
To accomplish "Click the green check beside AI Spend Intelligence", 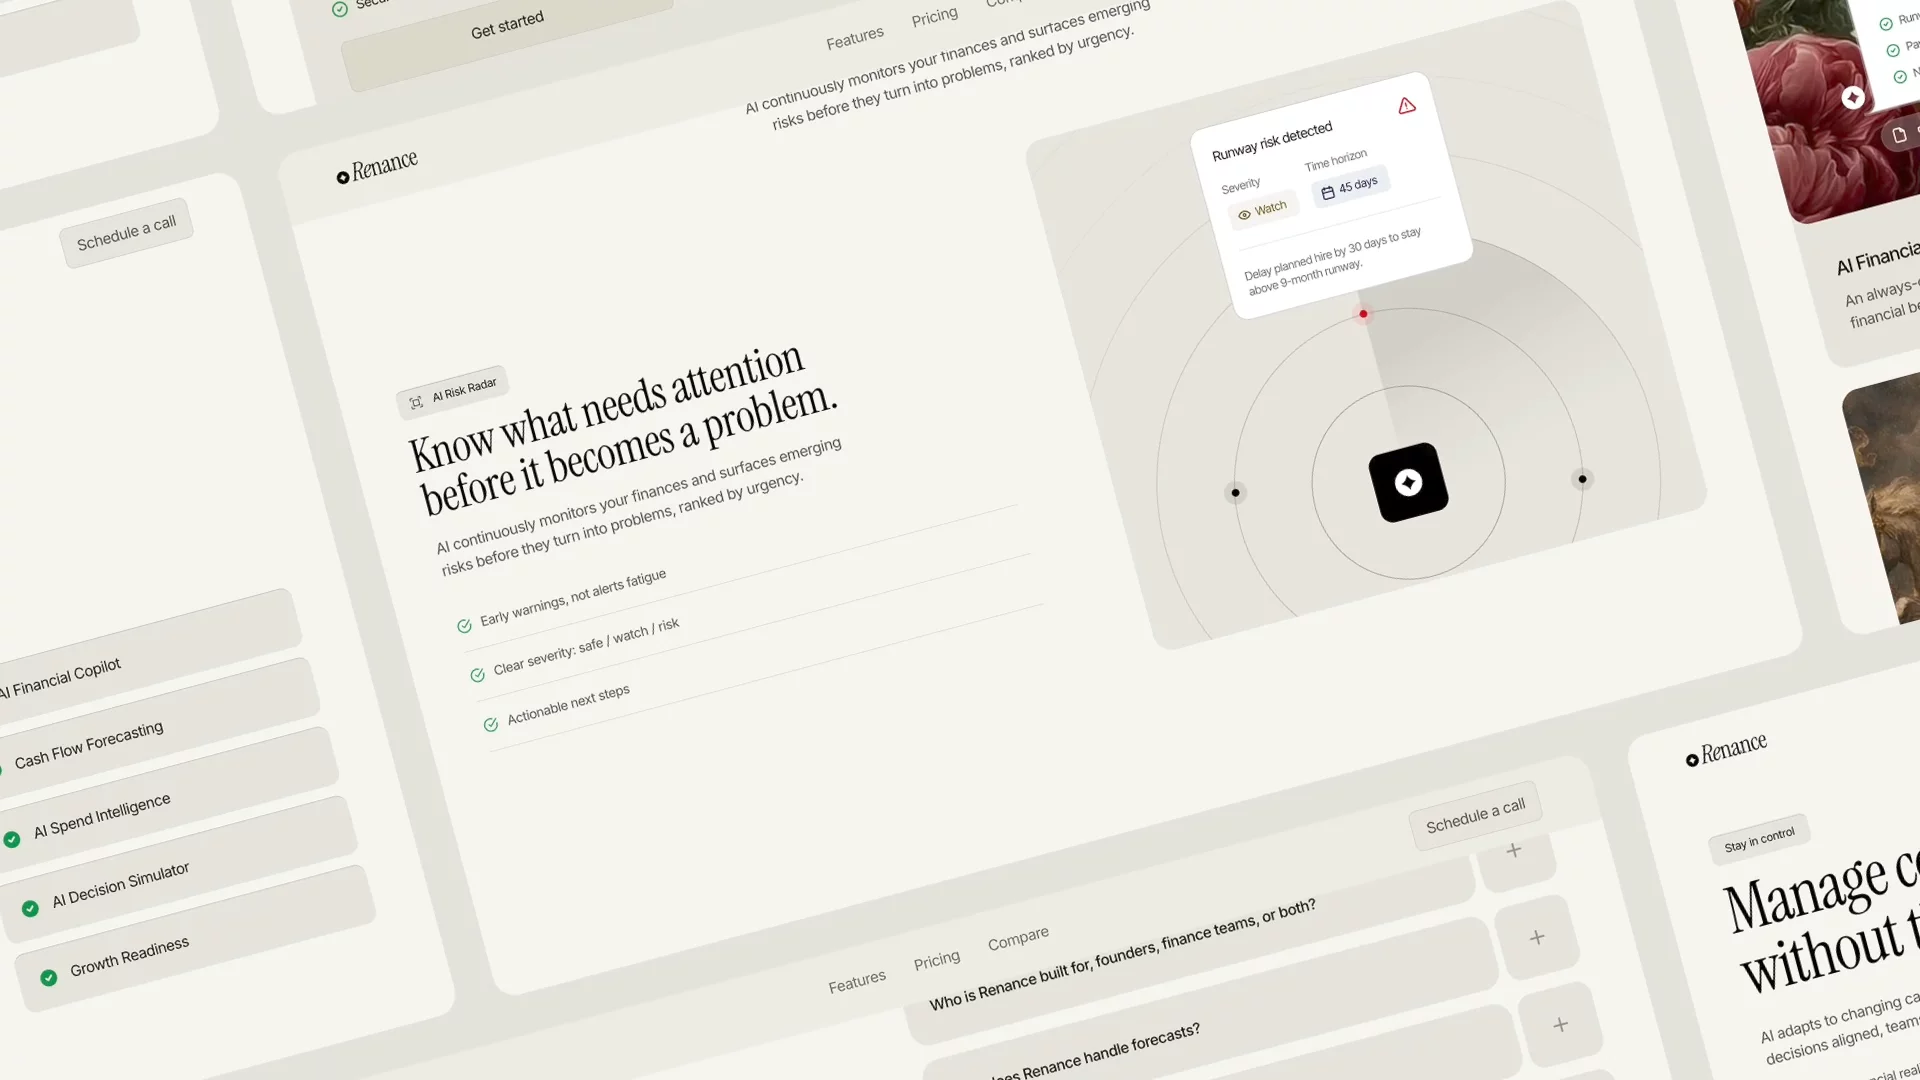I will (12, 840).
